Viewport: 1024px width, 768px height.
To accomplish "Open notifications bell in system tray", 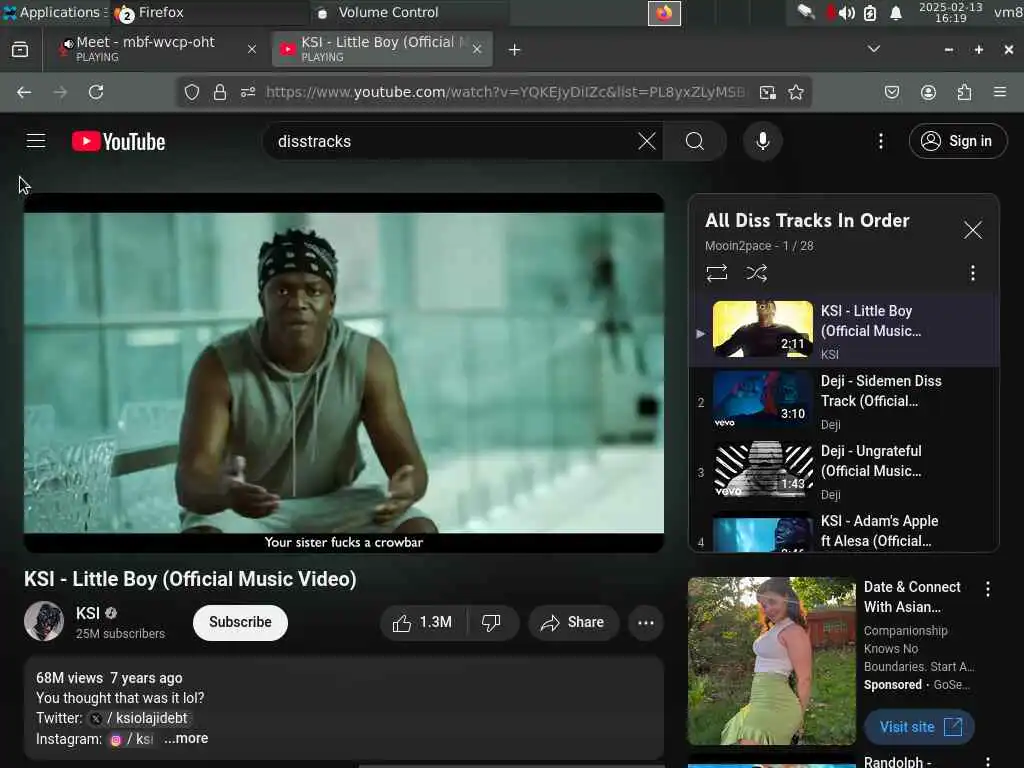I will point(896,13).
